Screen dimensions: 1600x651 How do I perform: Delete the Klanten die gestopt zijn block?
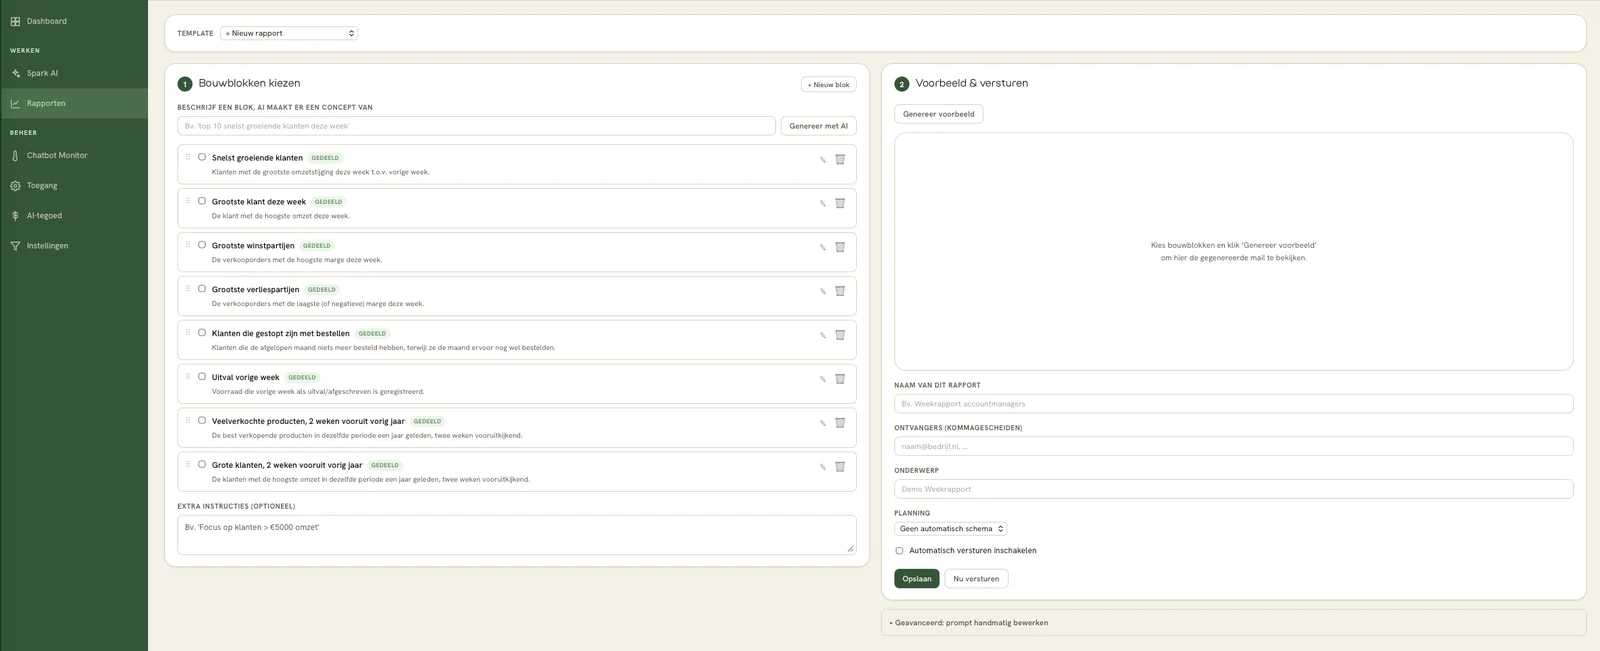click(x=840, y=335)
